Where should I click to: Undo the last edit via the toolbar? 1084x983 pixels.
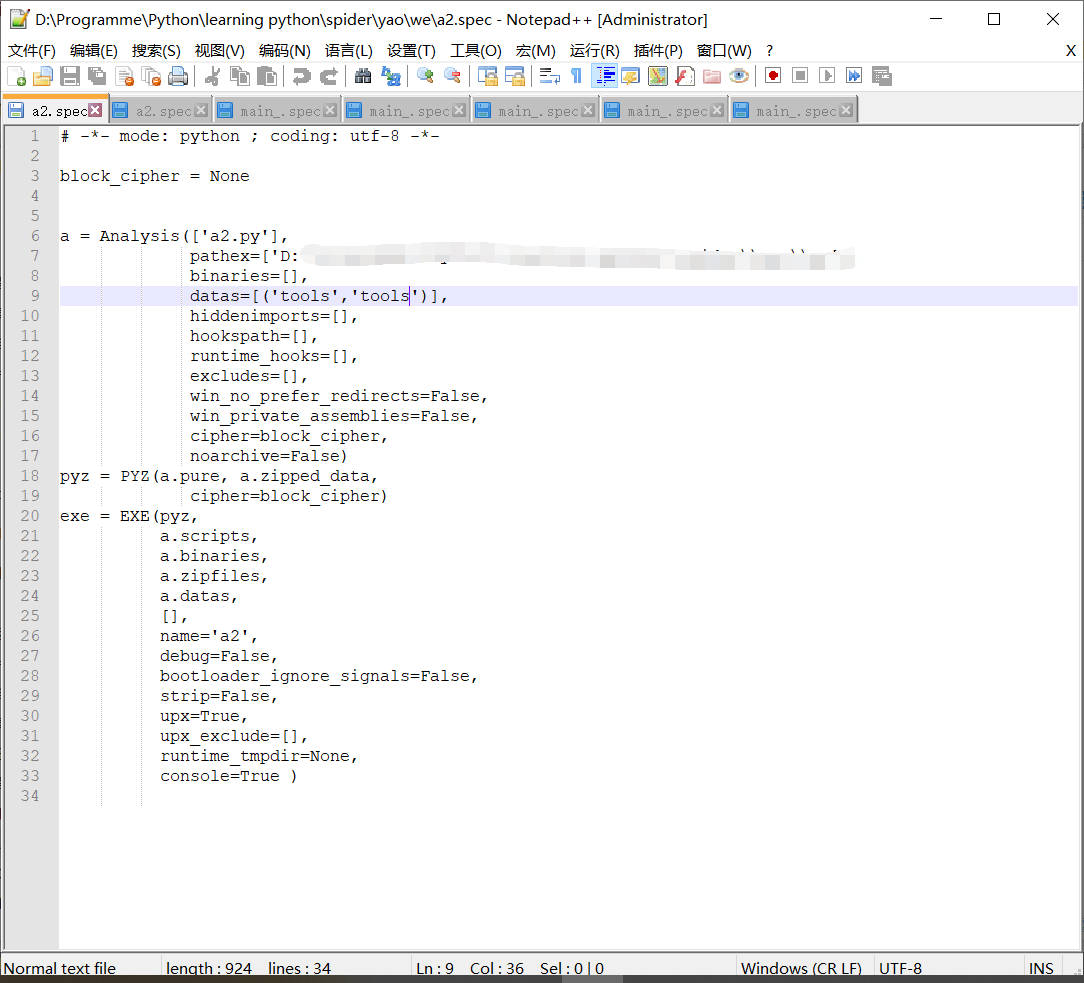pyautogui.click(x=301, y=76)
